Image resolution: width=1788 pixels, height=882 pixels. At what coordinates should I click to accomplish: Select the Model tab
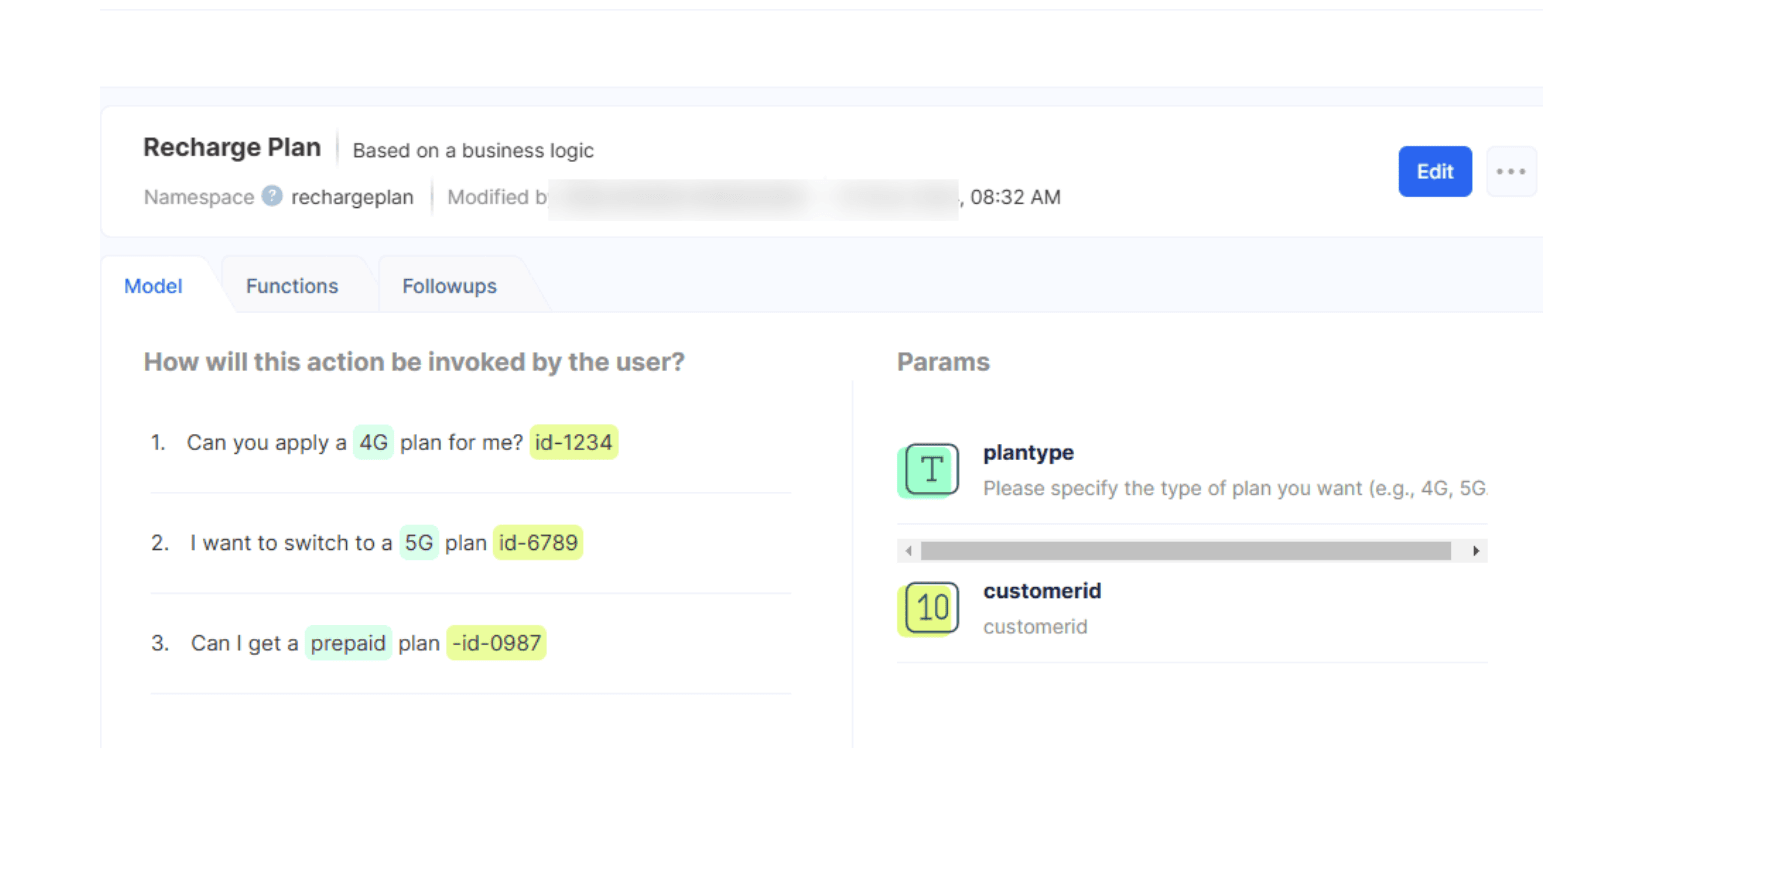coord(153,286)
